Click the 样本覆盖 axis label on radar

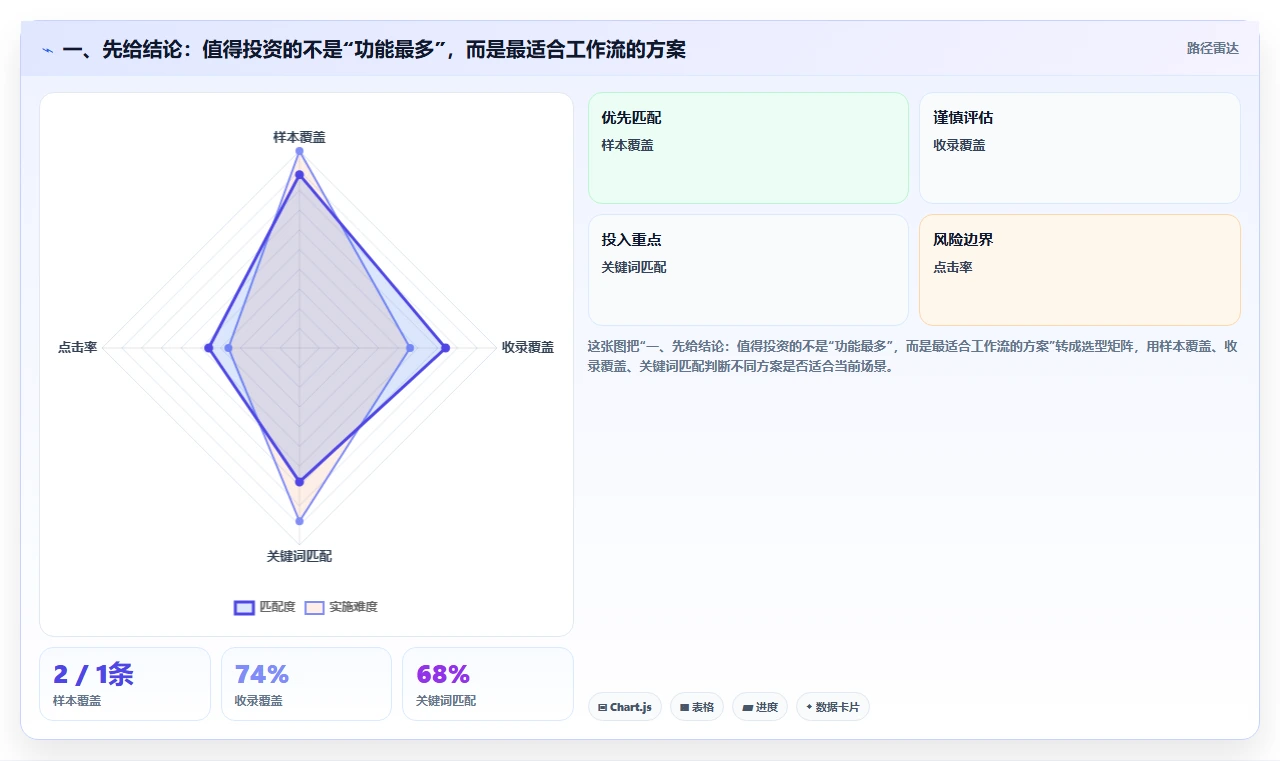pos(299,137)
